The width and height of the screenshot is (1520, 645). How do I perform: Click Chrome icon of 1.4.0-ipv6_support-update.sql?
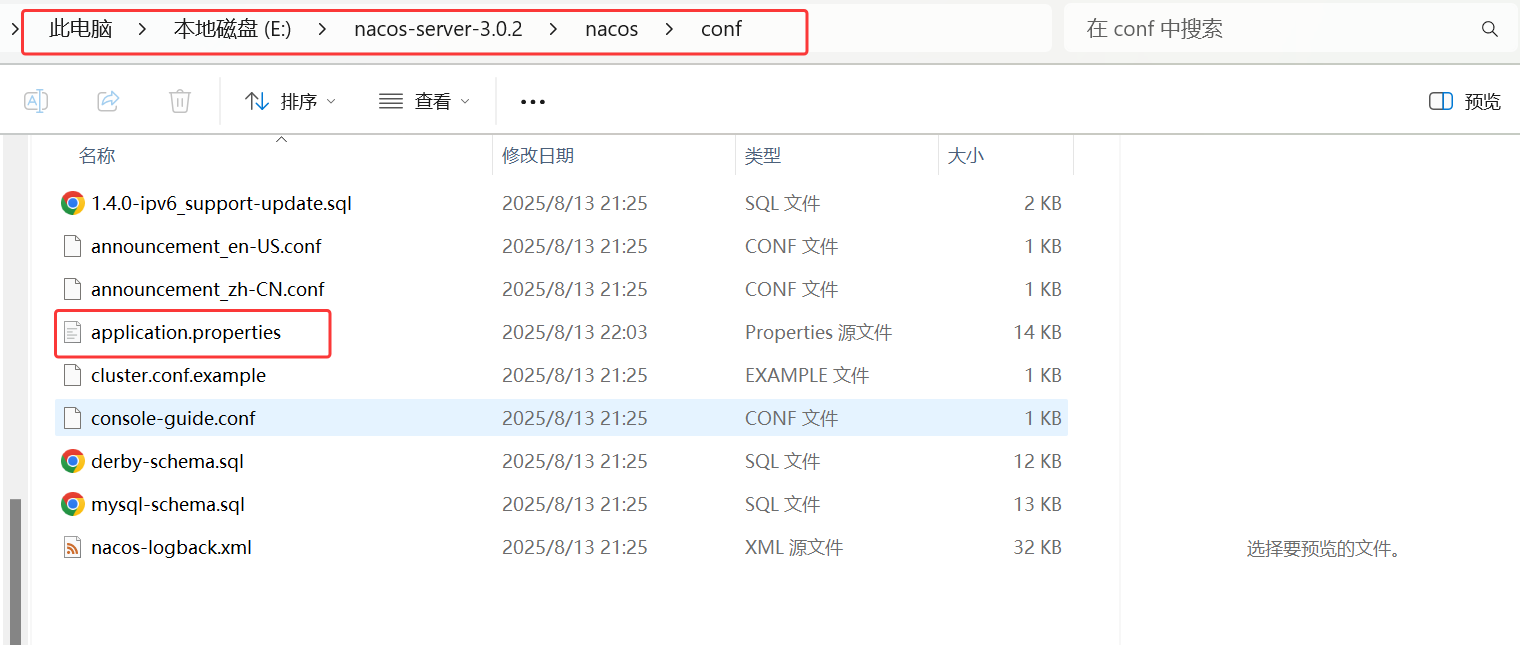point(72,203)
